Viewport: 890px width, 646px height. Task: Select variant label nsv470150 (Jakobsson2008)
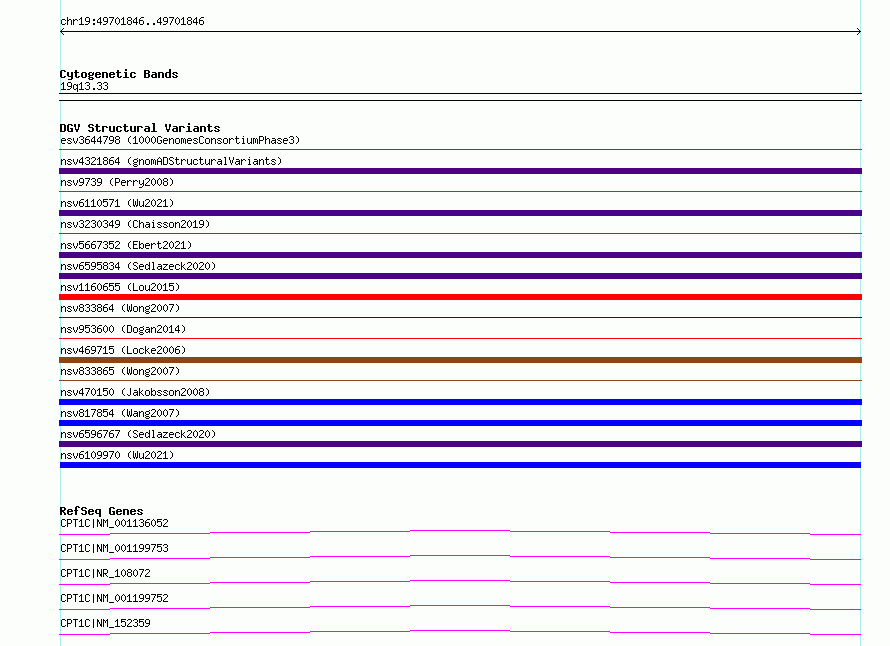coord(135,392)
